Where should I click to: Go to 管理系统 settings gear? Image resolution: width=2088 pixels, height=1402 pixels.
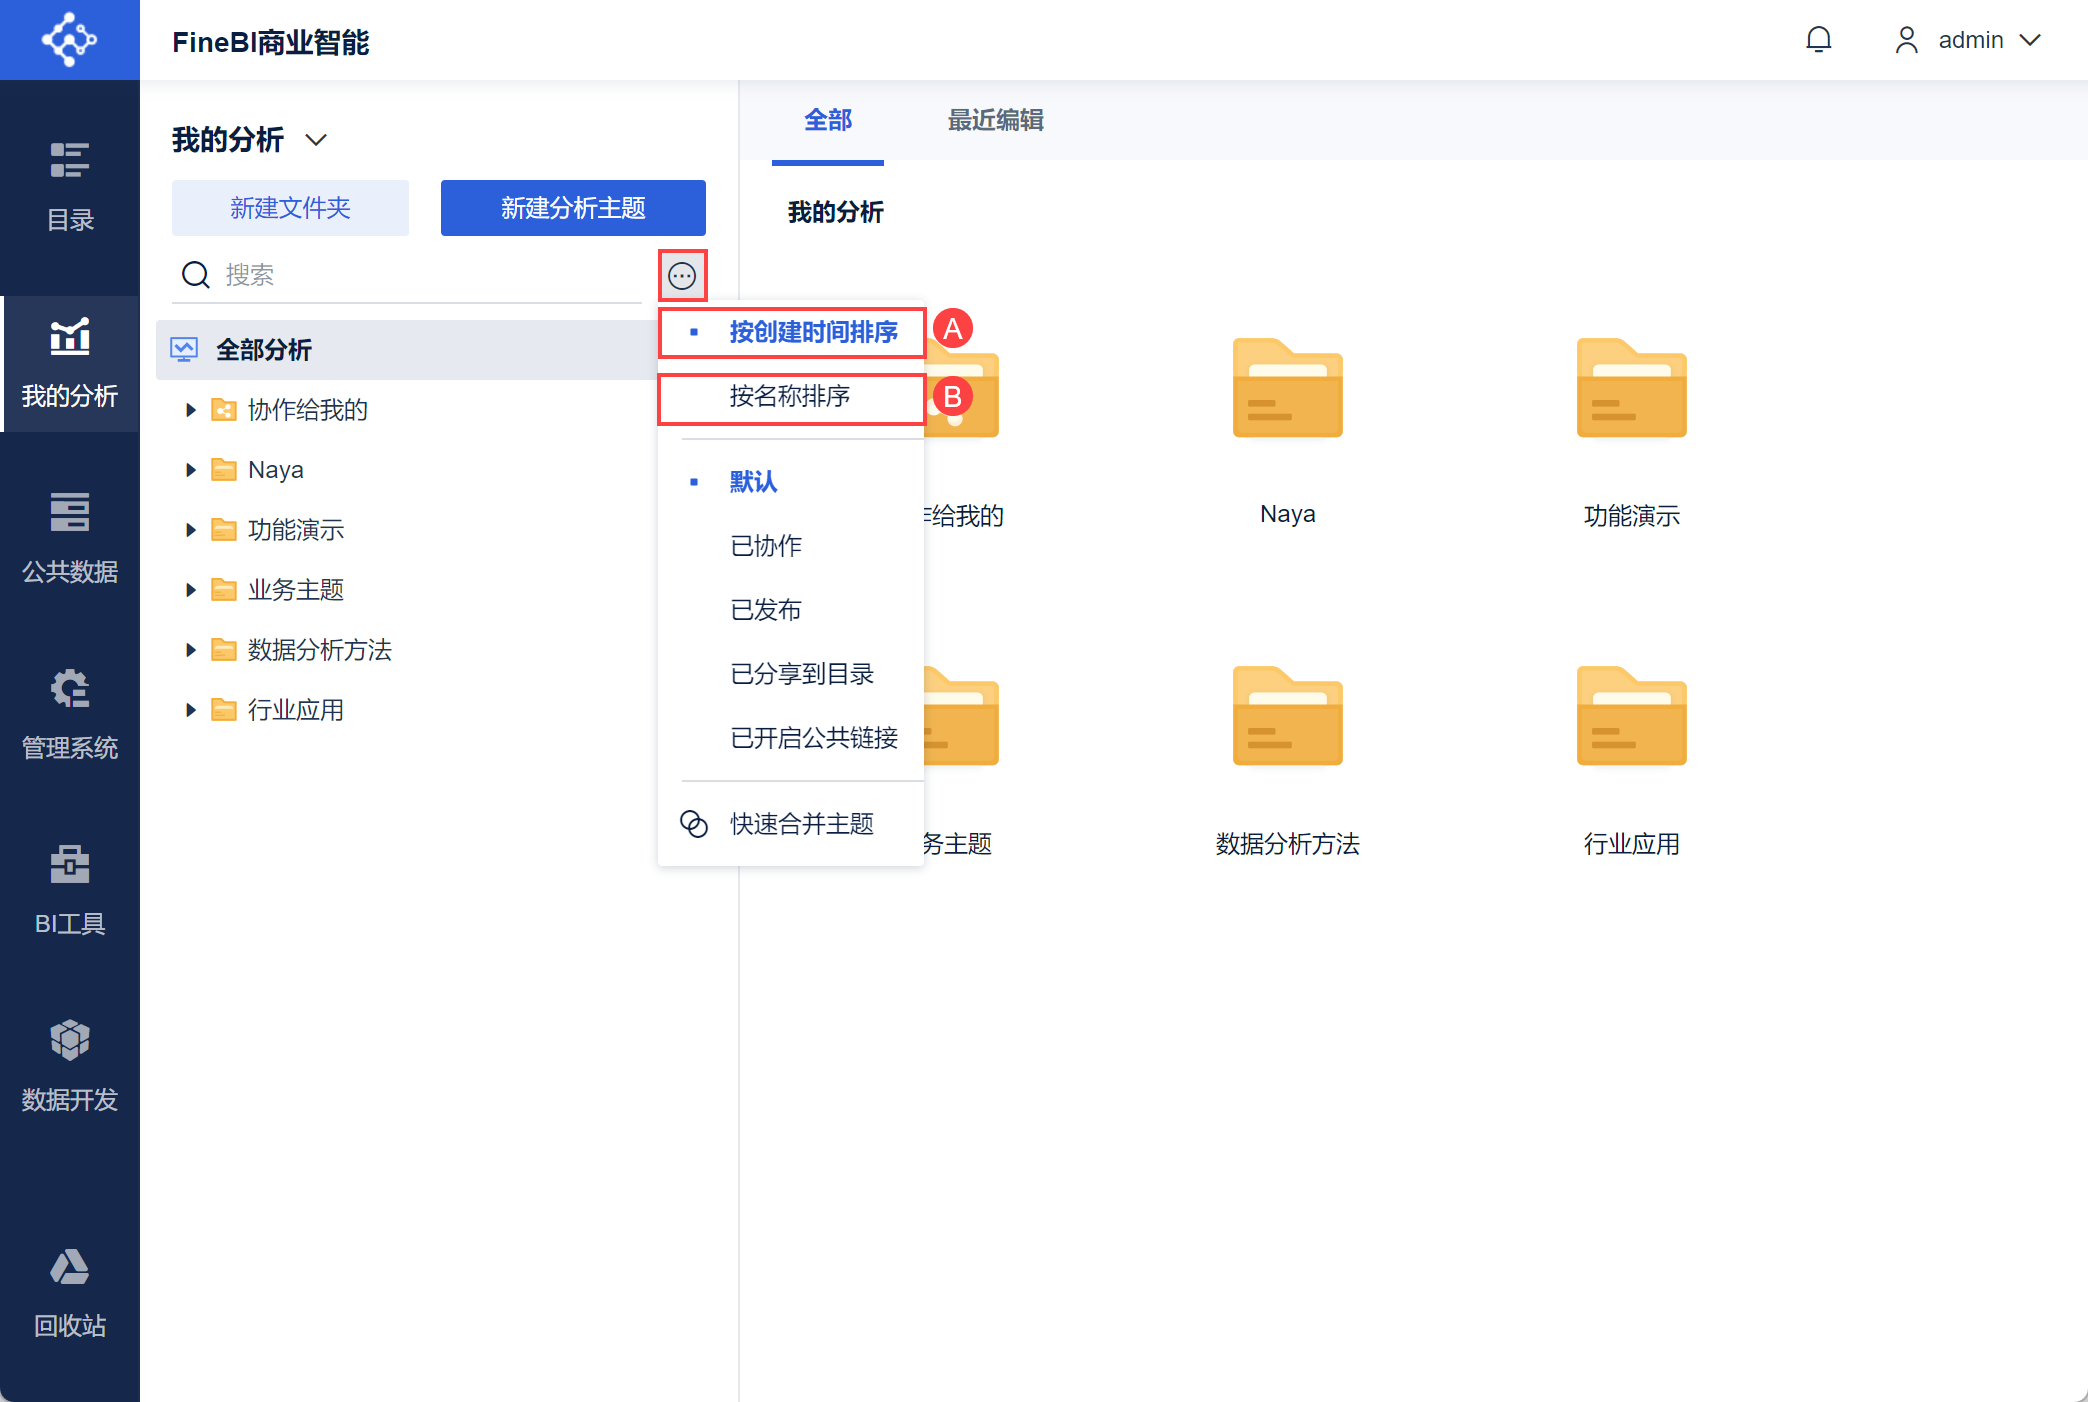[70, 714]
